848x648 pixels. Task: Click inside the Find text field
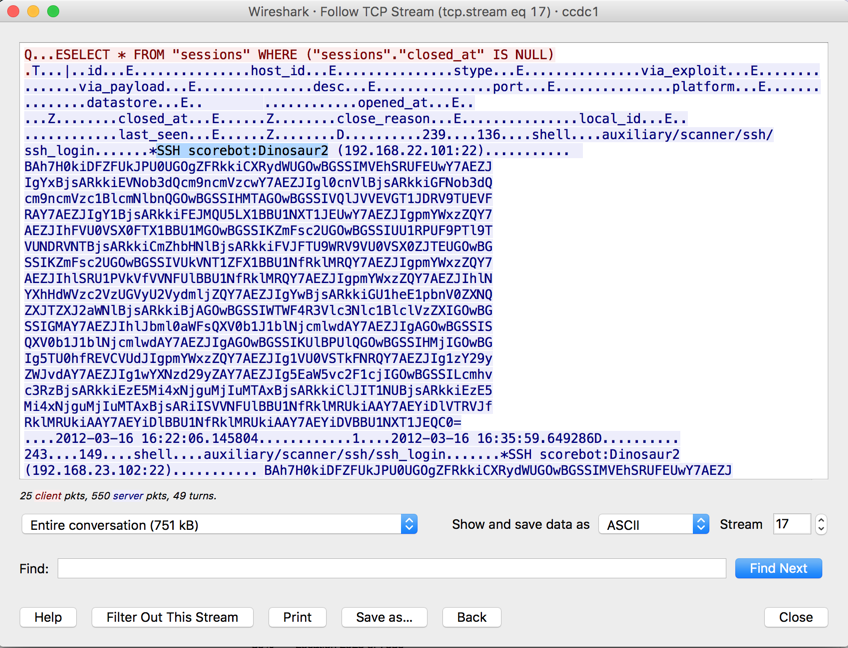click(392, 568)
